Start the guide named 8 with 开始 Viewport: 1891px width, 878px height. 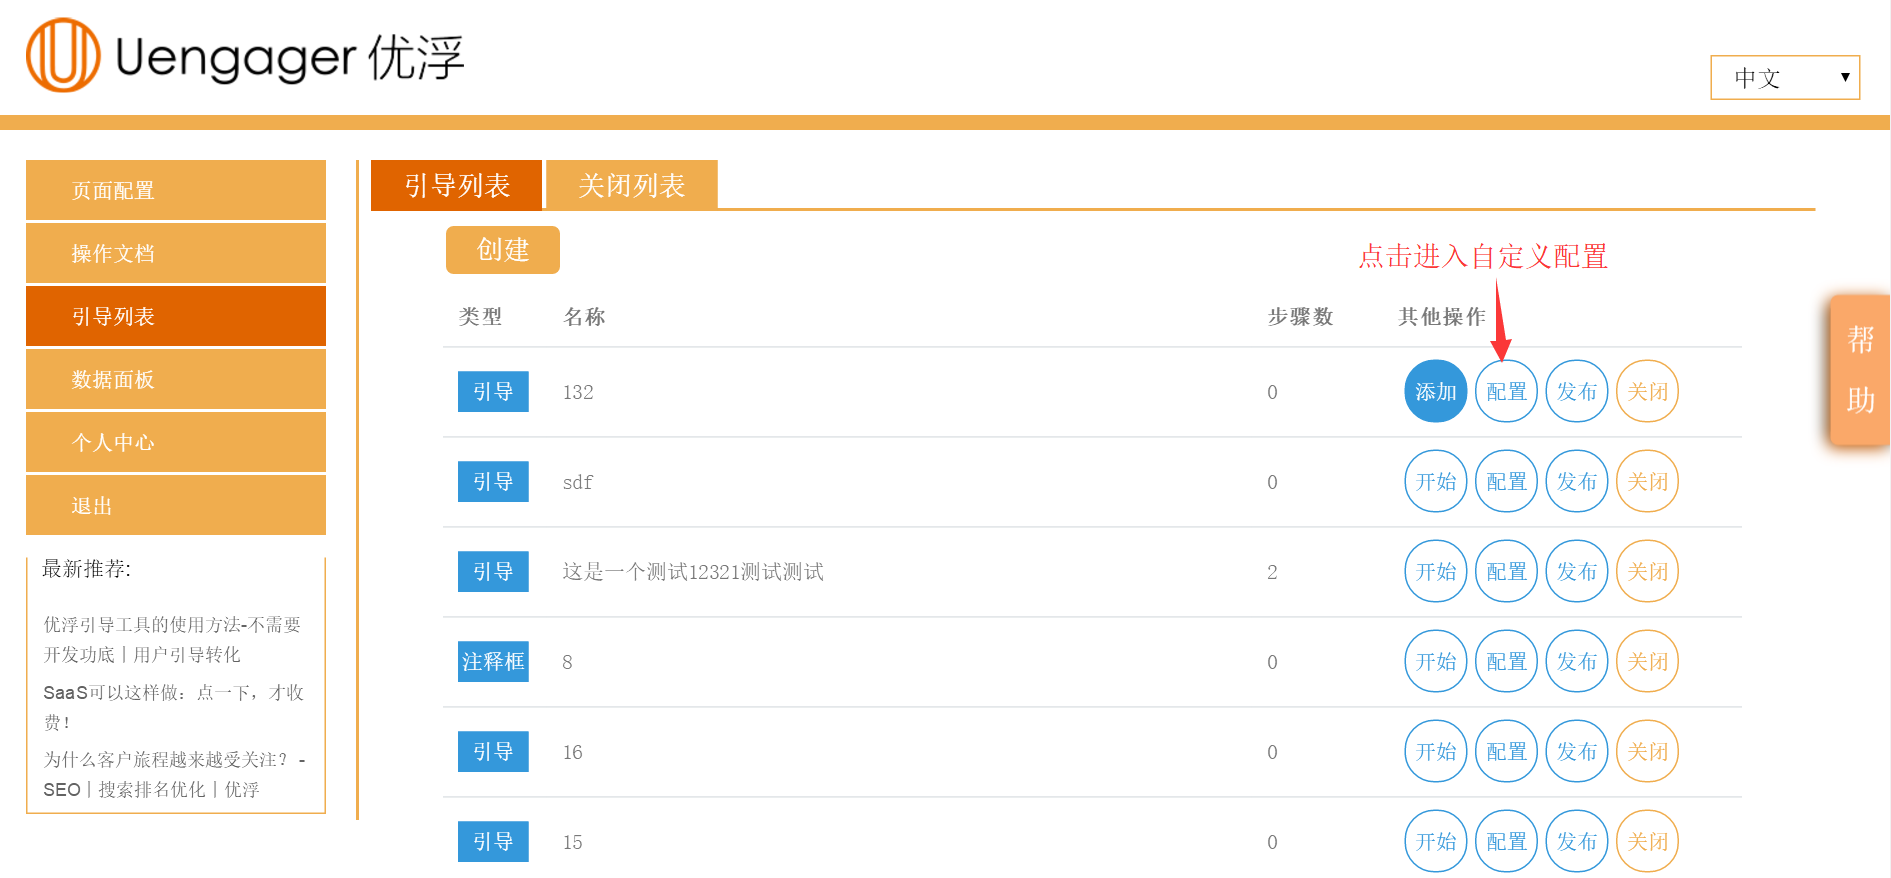tap(1435, 661)
